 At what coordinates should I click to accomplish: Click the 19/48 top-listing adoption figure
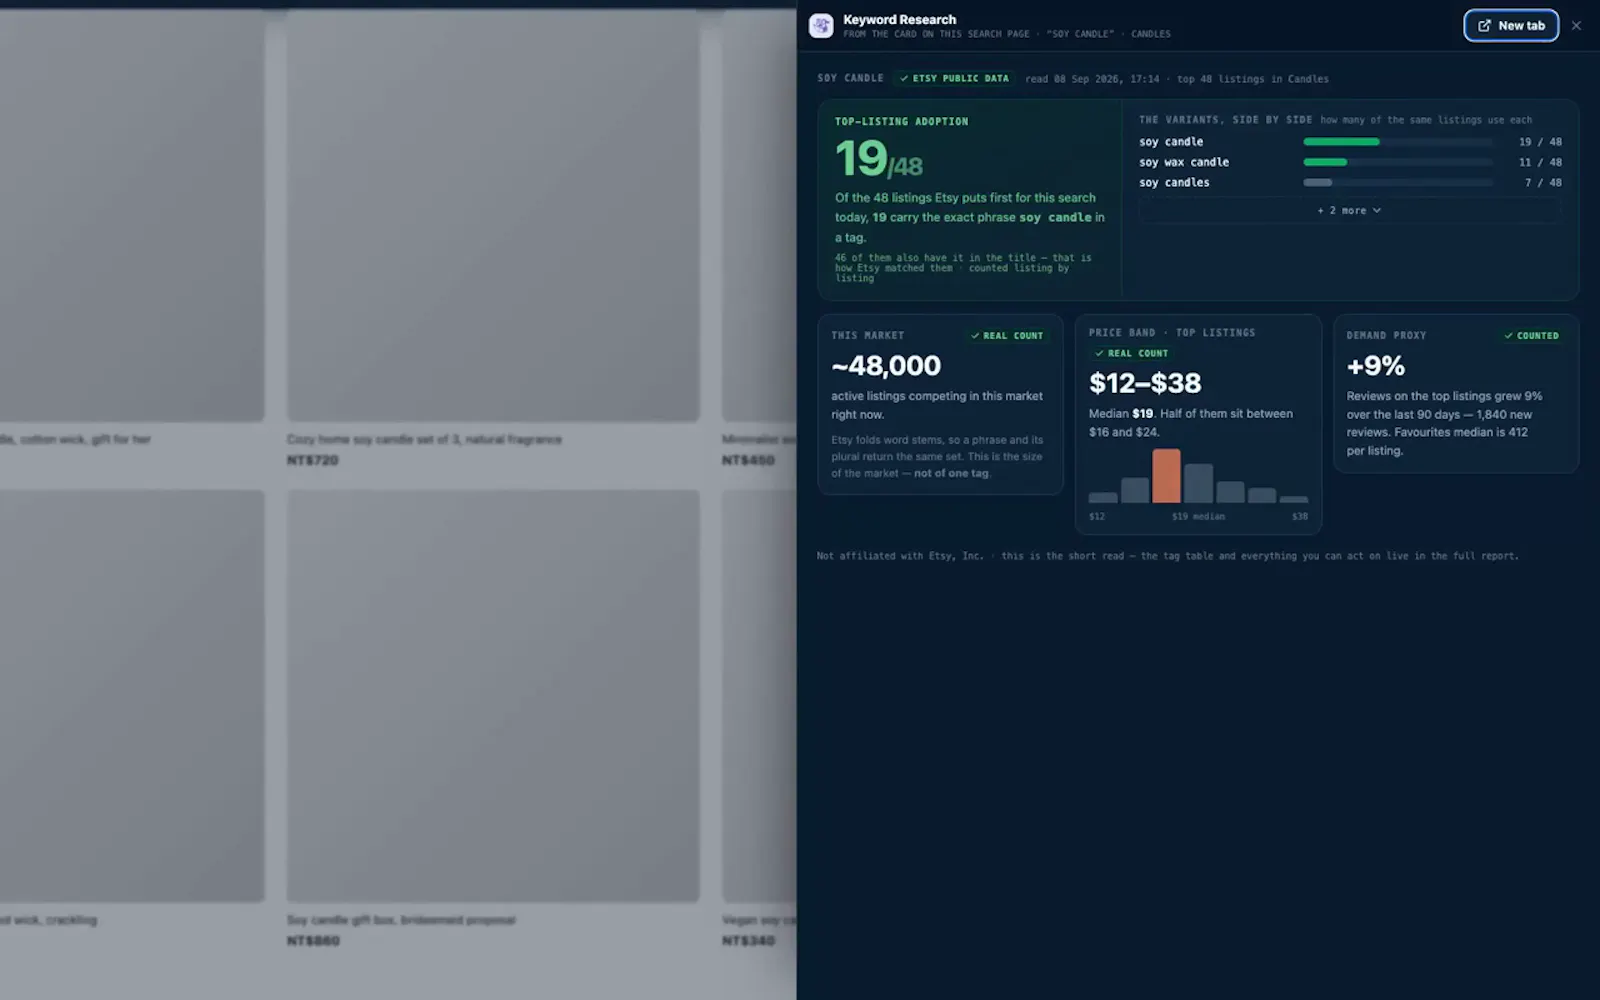tap(879, 159)
